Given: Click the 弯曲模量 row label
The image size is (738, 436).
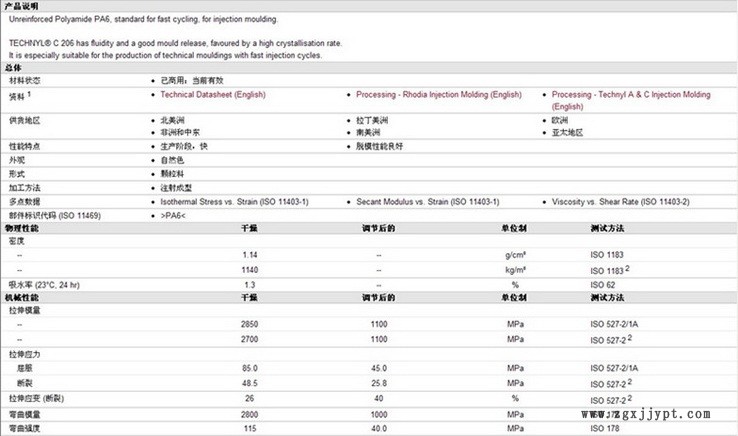Looking at the screenshot, I should click(24, 415).
